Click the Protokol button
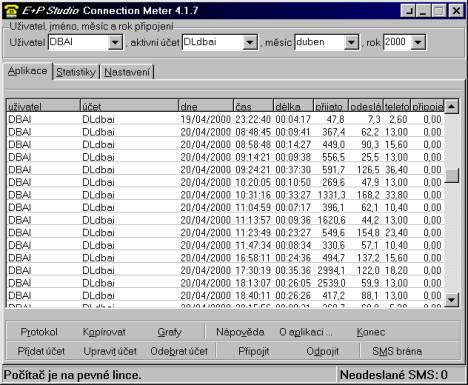 tap(39, 332)
